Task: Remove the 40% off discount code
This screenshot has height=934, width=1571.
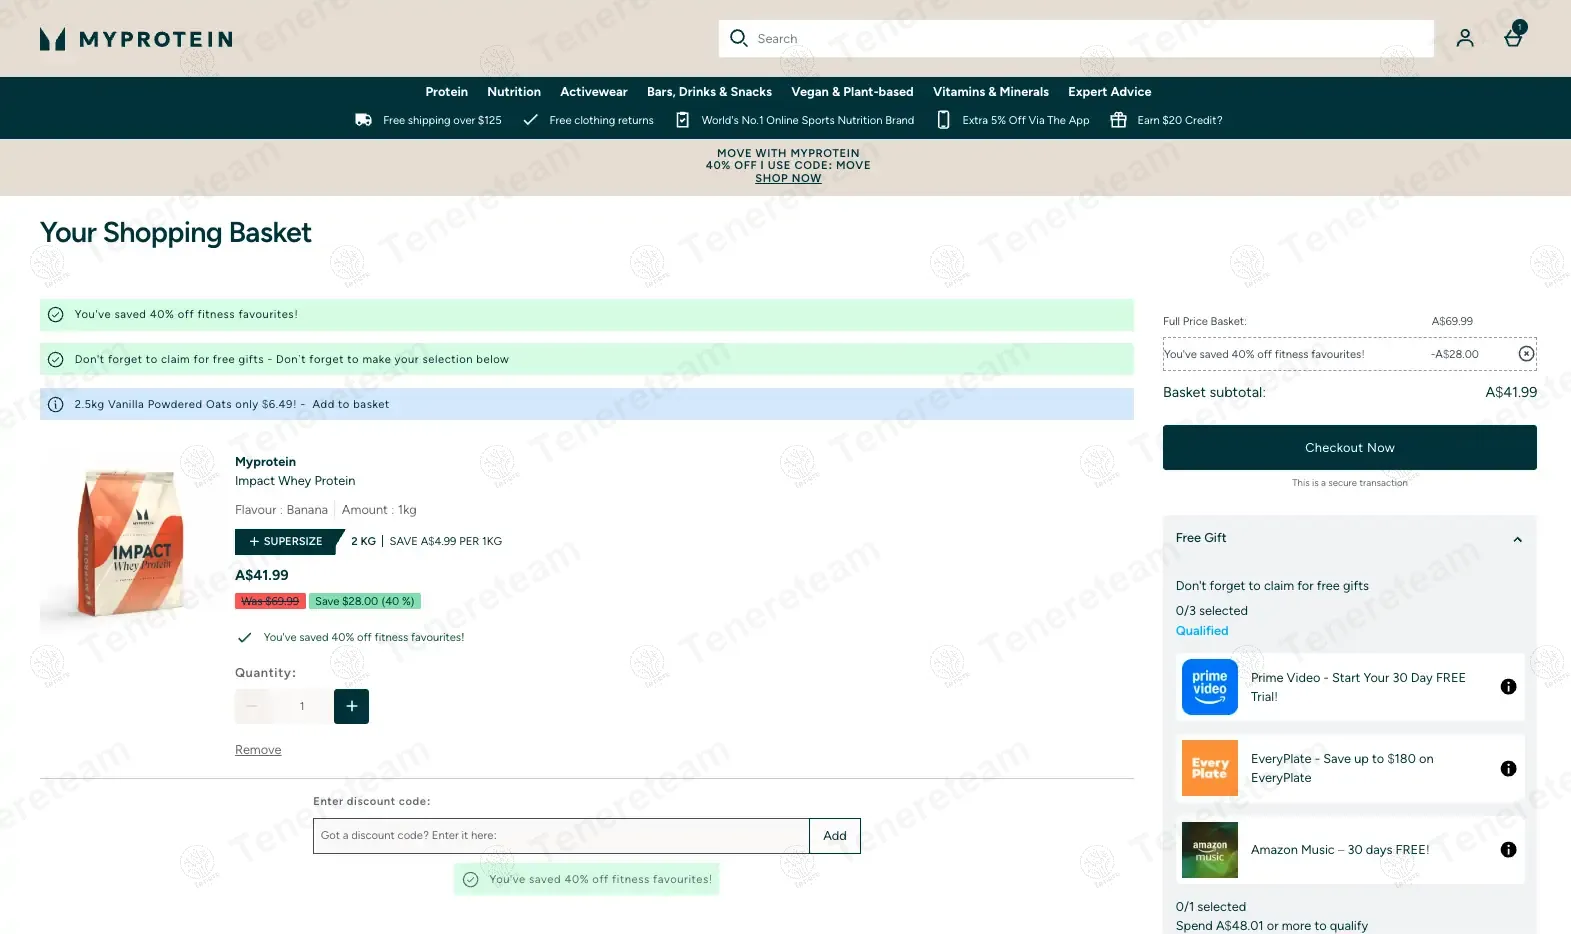Action: (x=1526, y=354)
